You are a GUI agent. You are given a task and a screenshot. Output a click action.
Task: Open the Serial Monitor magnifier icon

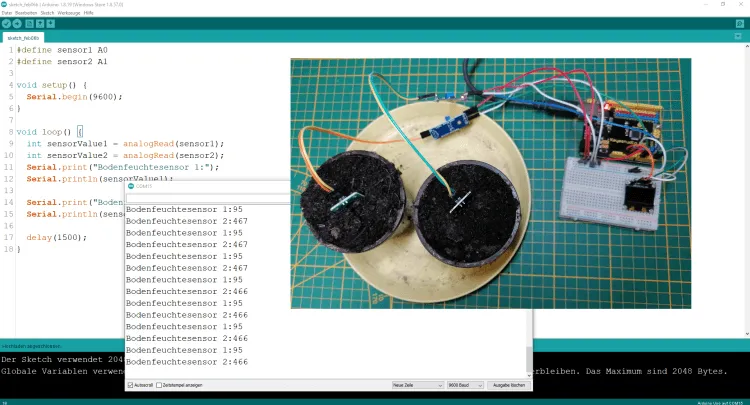point(741,22)
